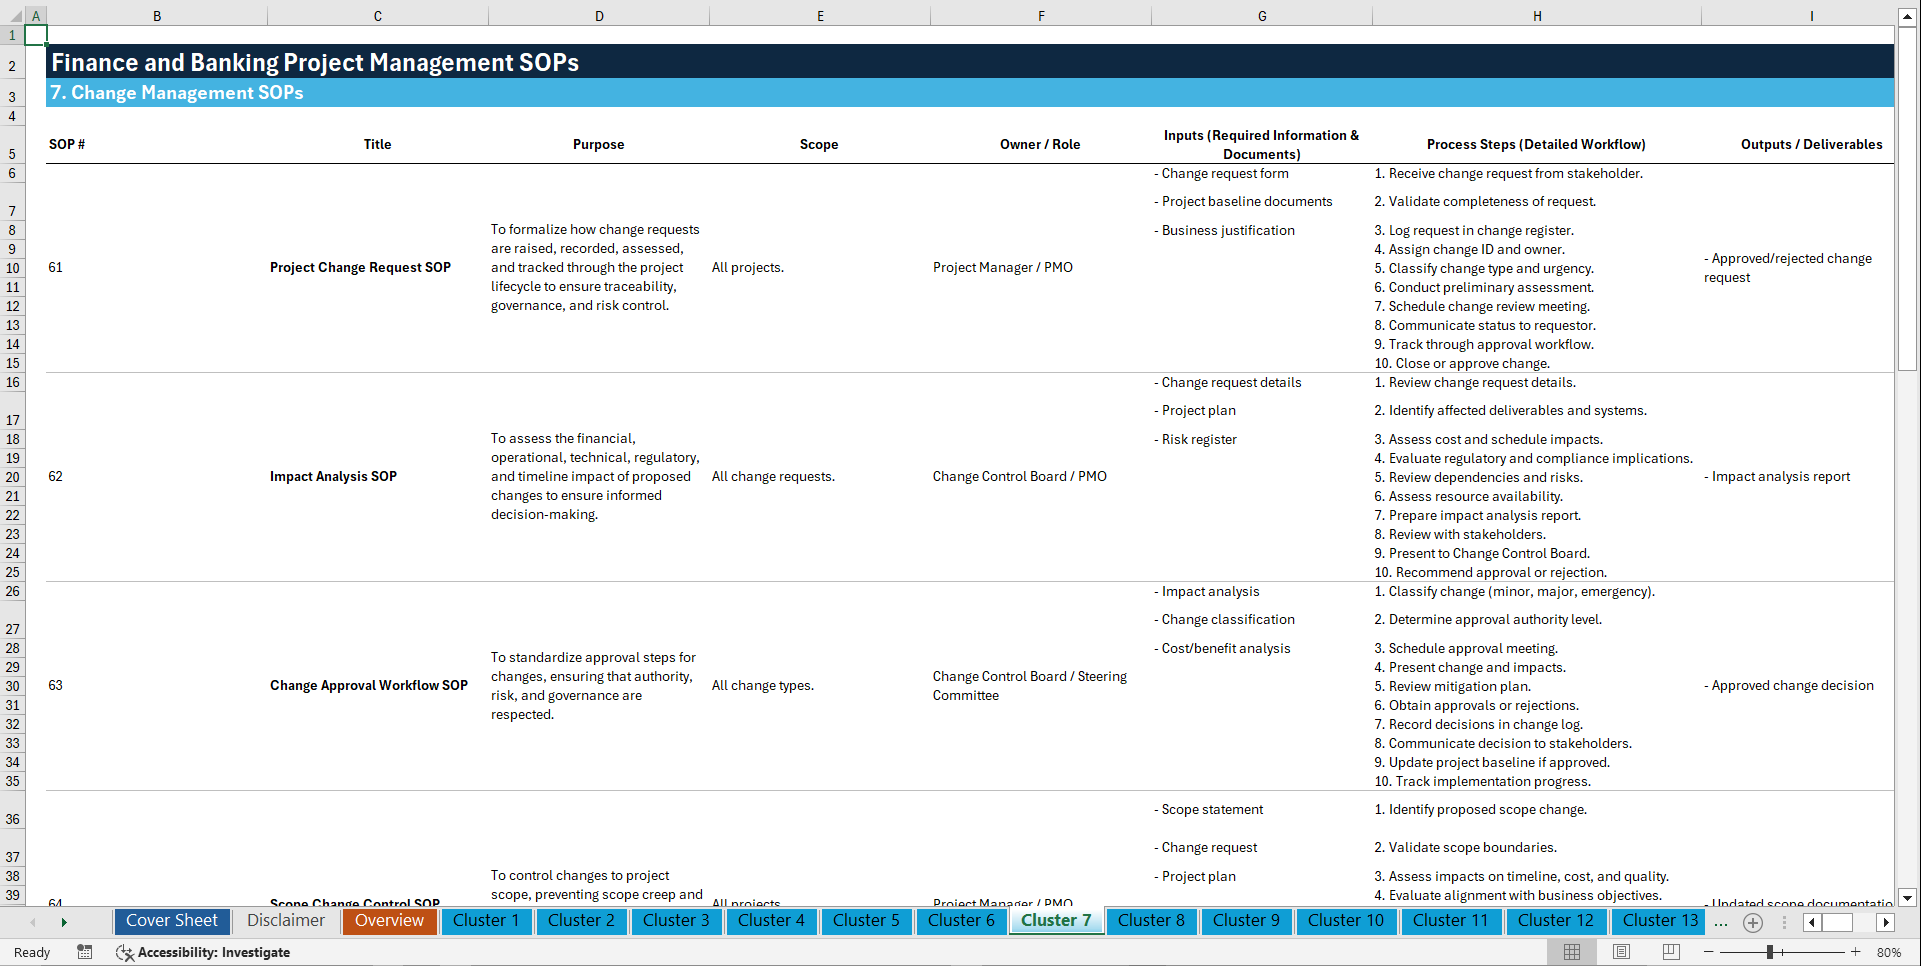Switch to Normal view via status bar icon

click(1573, 952)
